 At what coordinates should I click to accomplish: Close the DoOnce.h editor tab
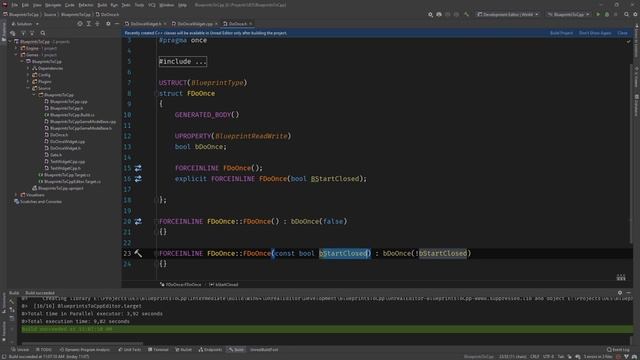tap(251, 24)
